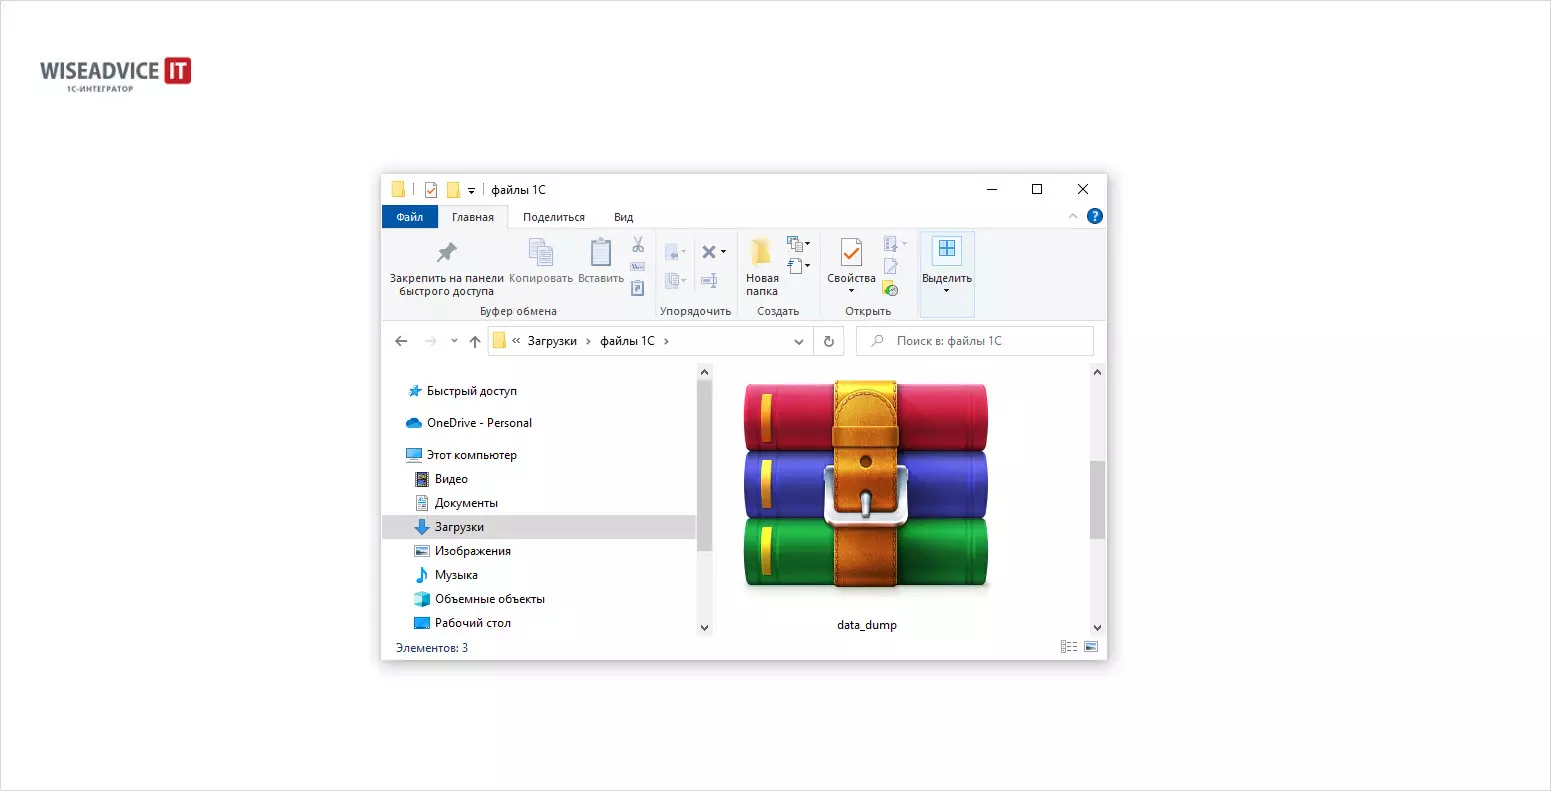Open the Документы folder

466,503
